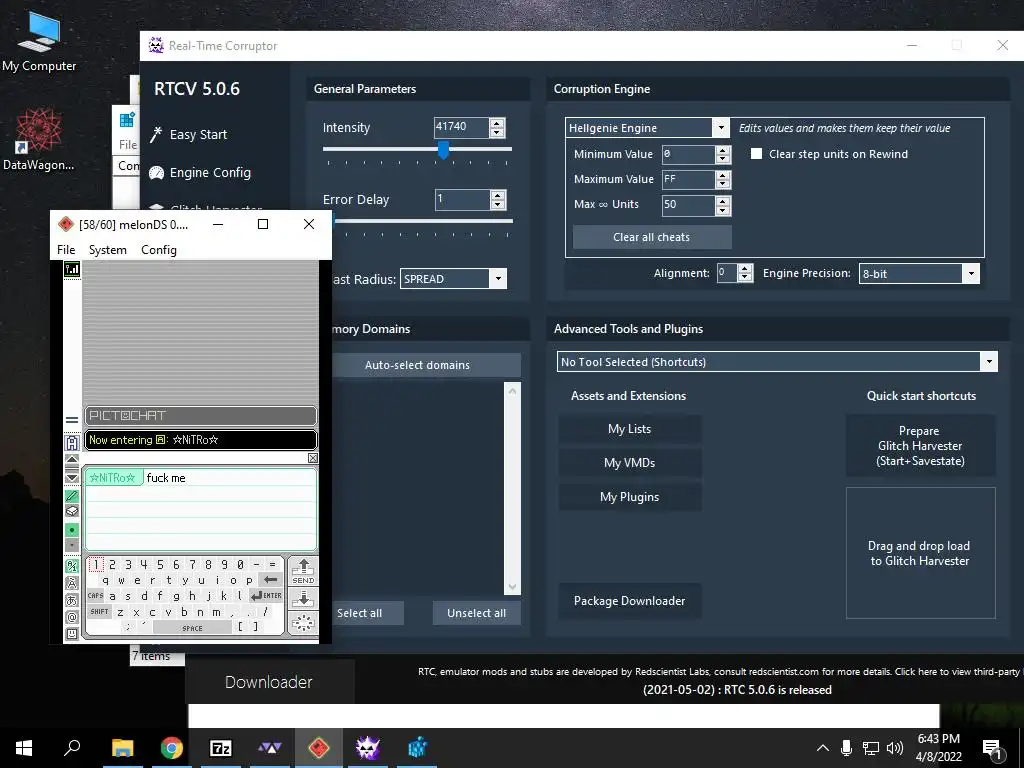Switch to the Japanese kana keyboard icon

tap(72, 600)
